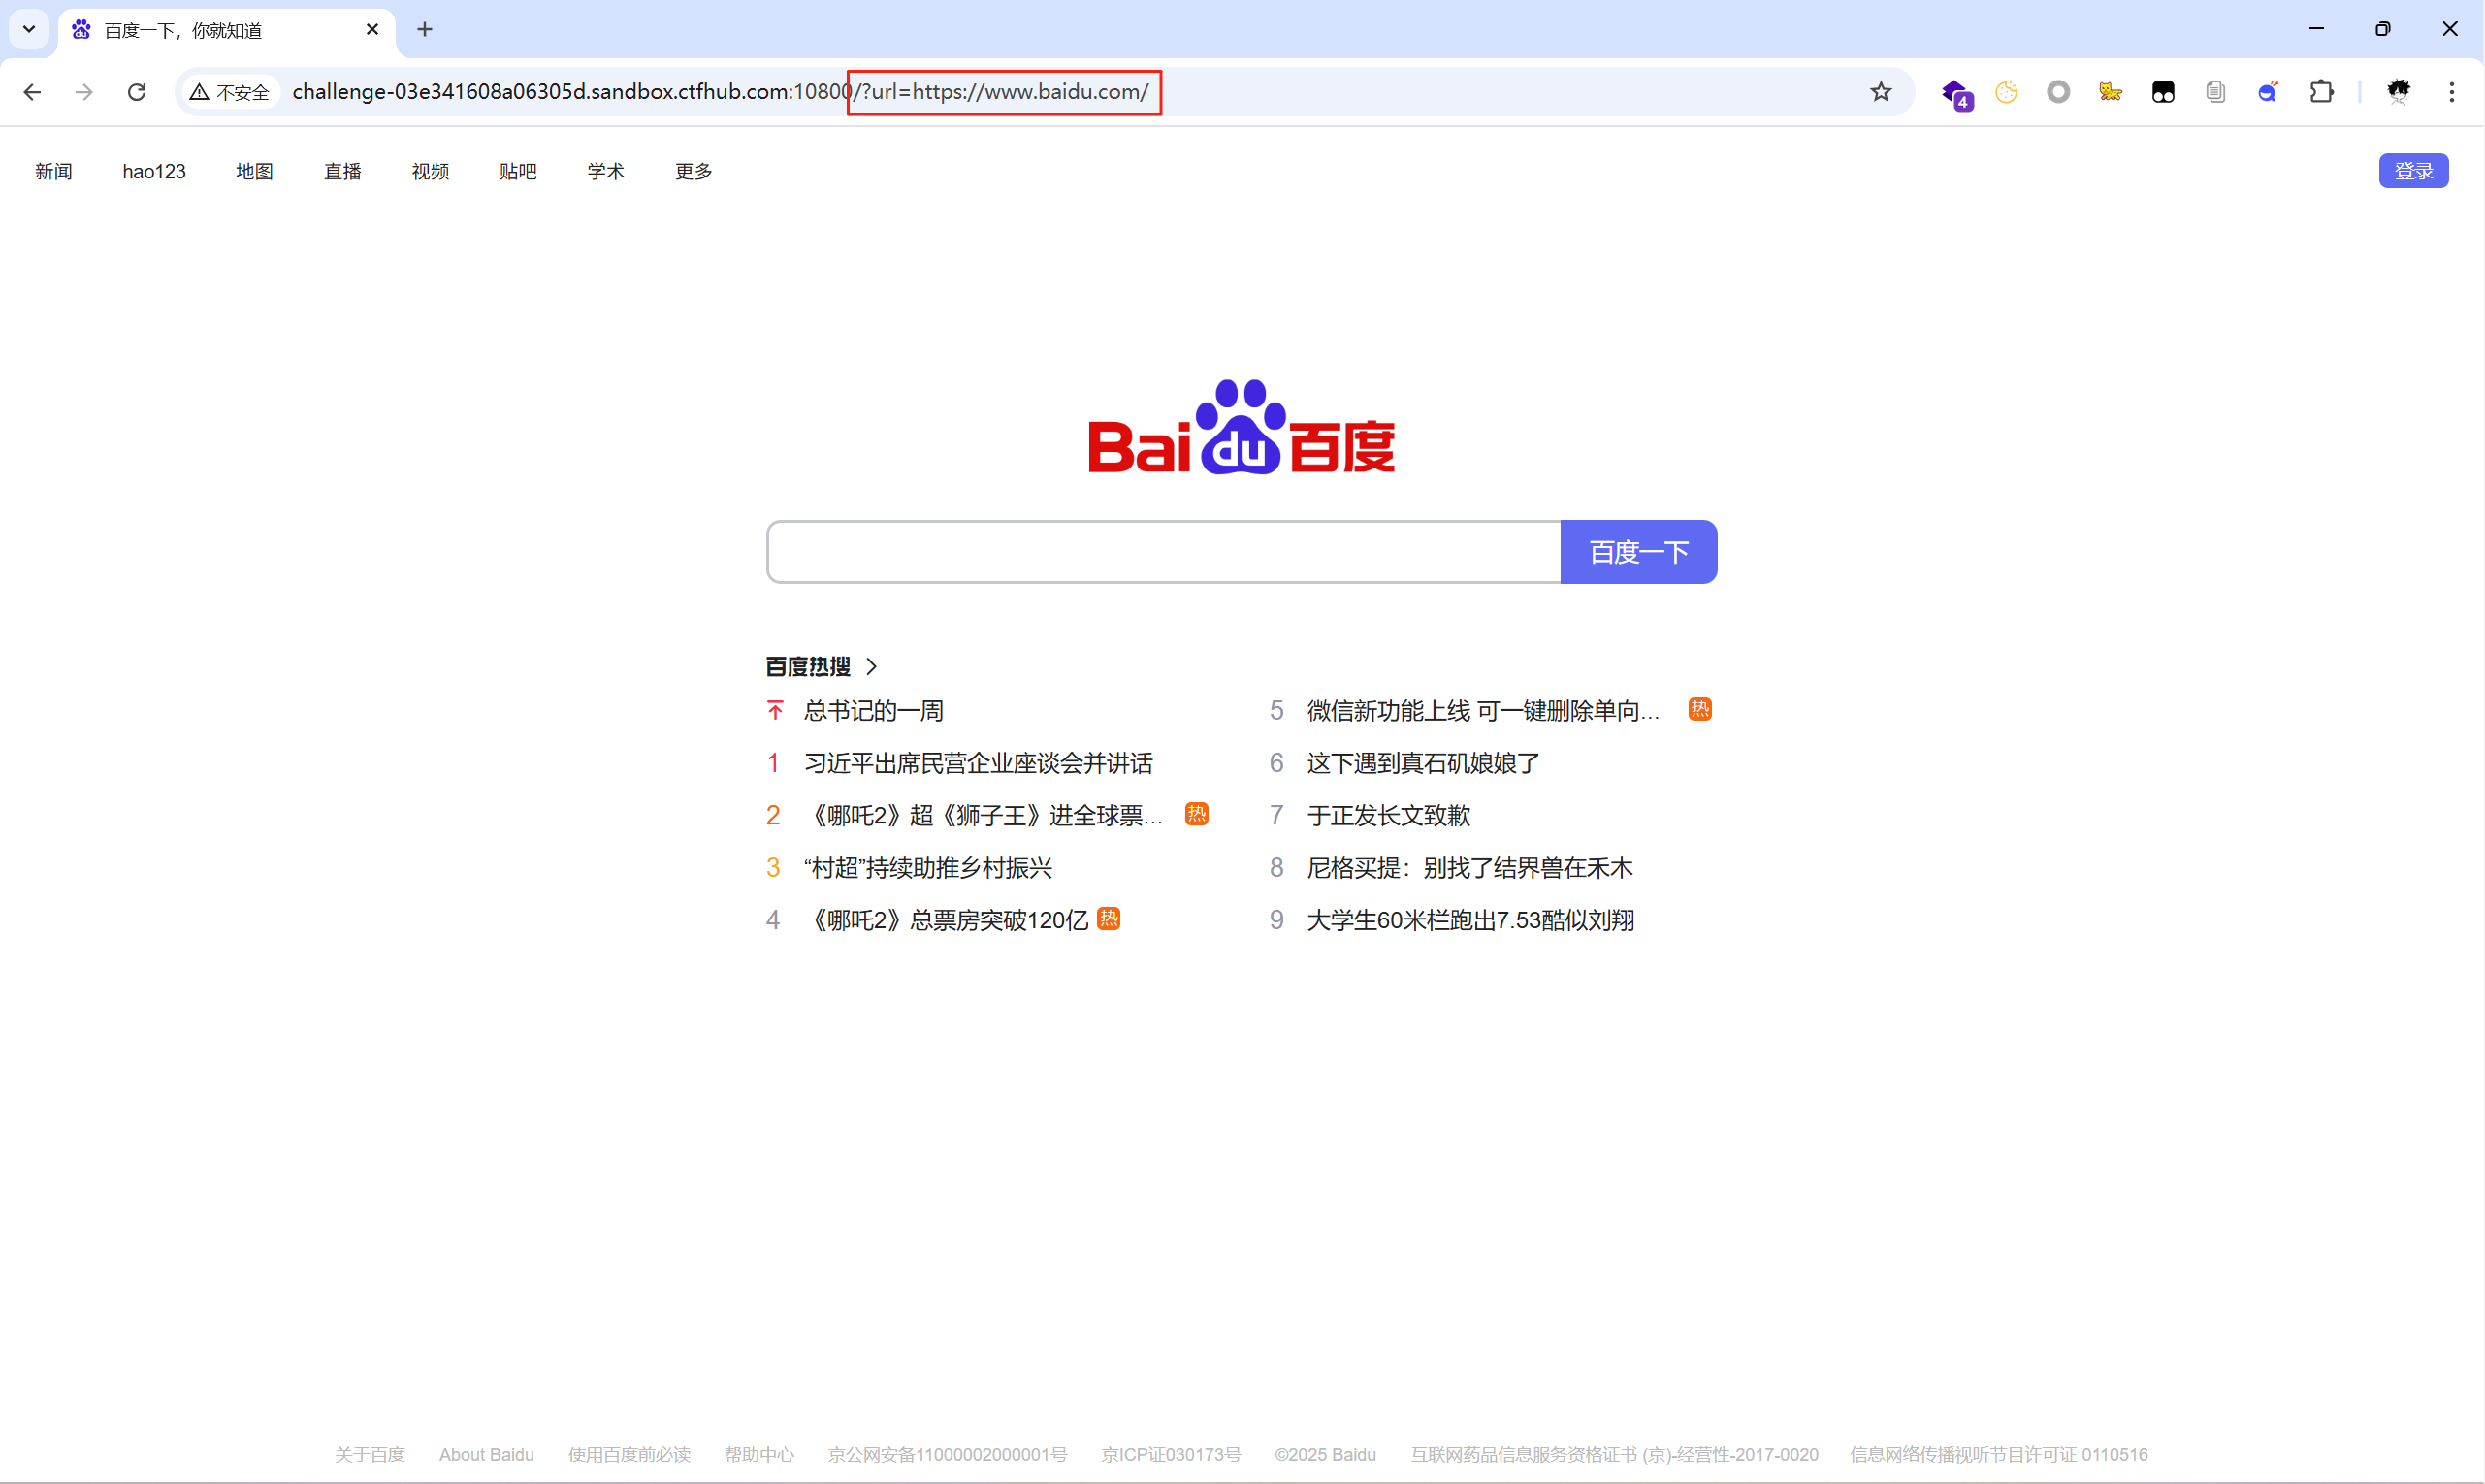This screenshot has width=2485, height=1484.
Task: Open the 新闻 navigation link
Action: [53, 171]
